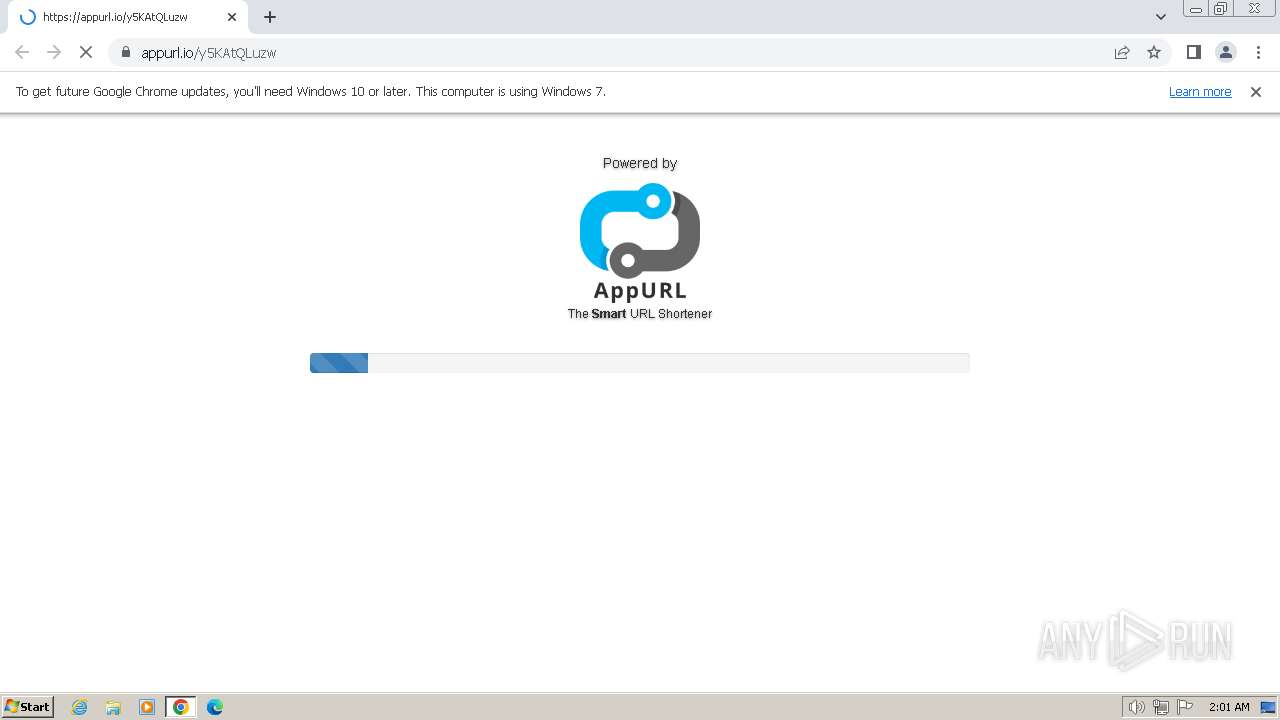Click the update notice text about Windows 7
The width and height of the screenshot is (1280, 720).
pyautogui.click(x=311, y=92)
